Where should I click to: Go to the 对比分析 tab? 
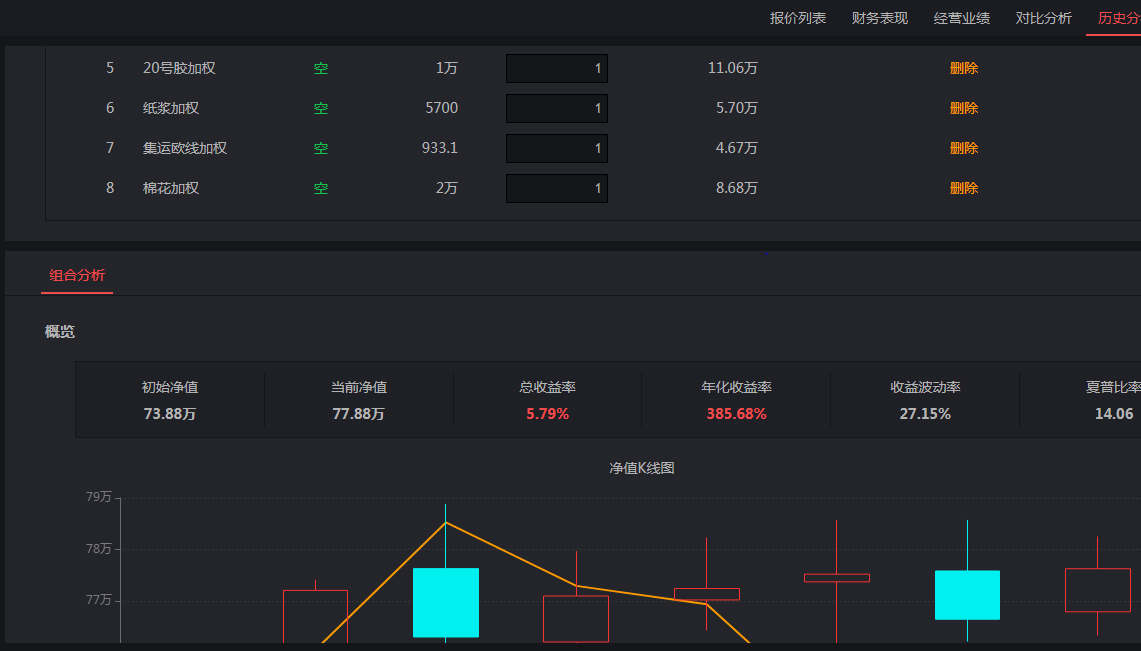point(1043,18)
